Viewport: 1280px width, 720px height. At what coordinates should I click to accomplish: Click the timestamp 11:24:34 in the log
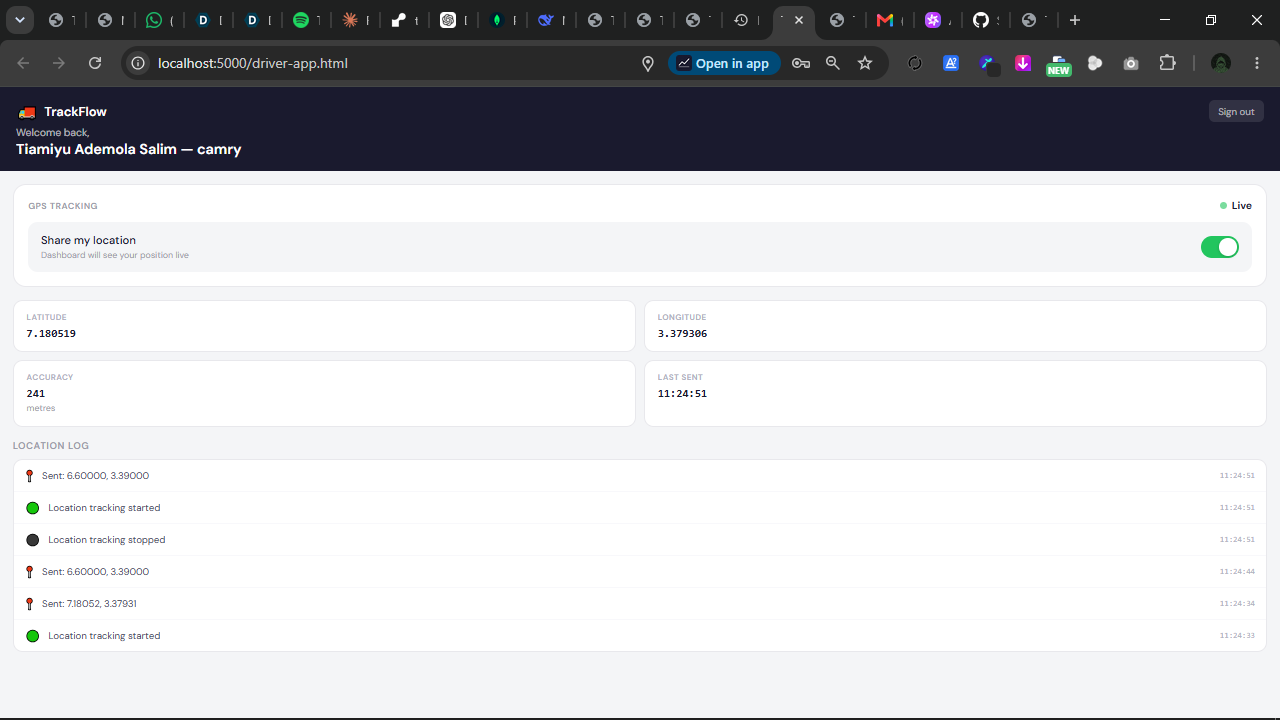tap(1237, 604)
